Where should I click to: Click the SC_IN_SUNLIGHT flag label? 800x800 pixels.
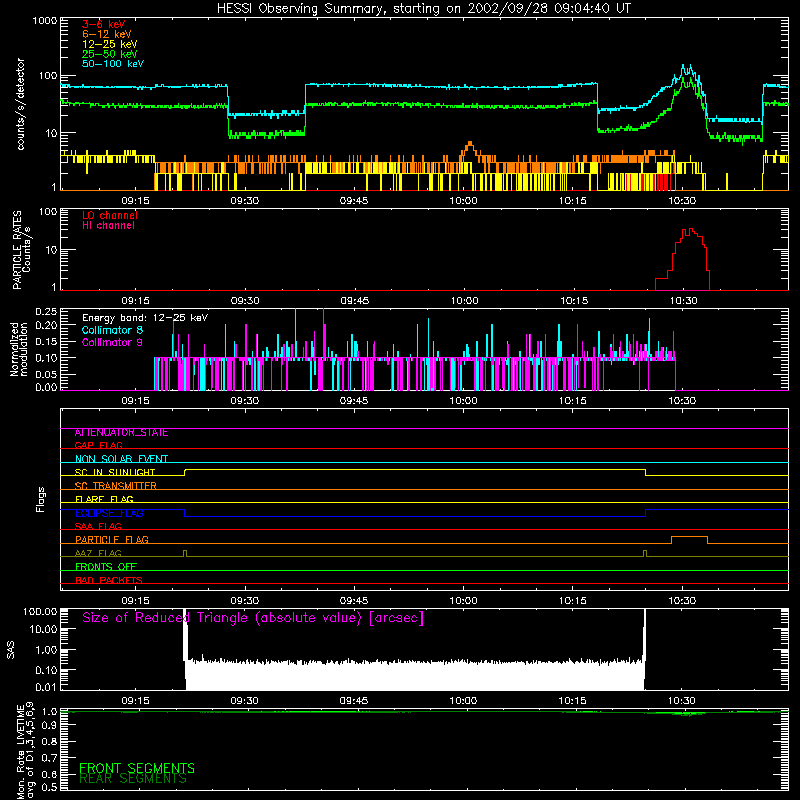[115, 472]
